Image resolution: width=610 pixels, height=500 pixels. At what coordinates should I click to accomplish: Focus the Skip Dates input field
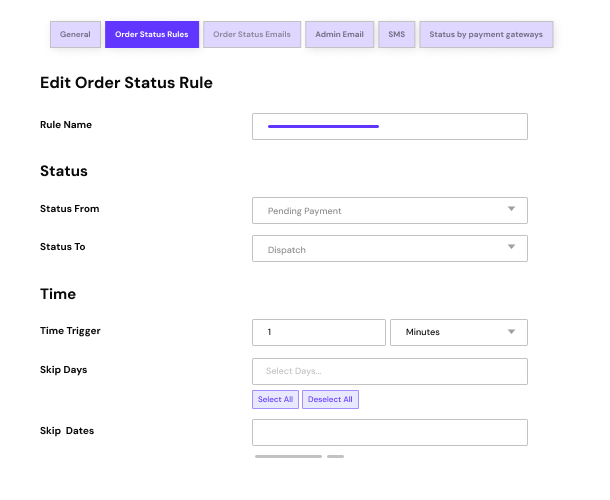390,432
